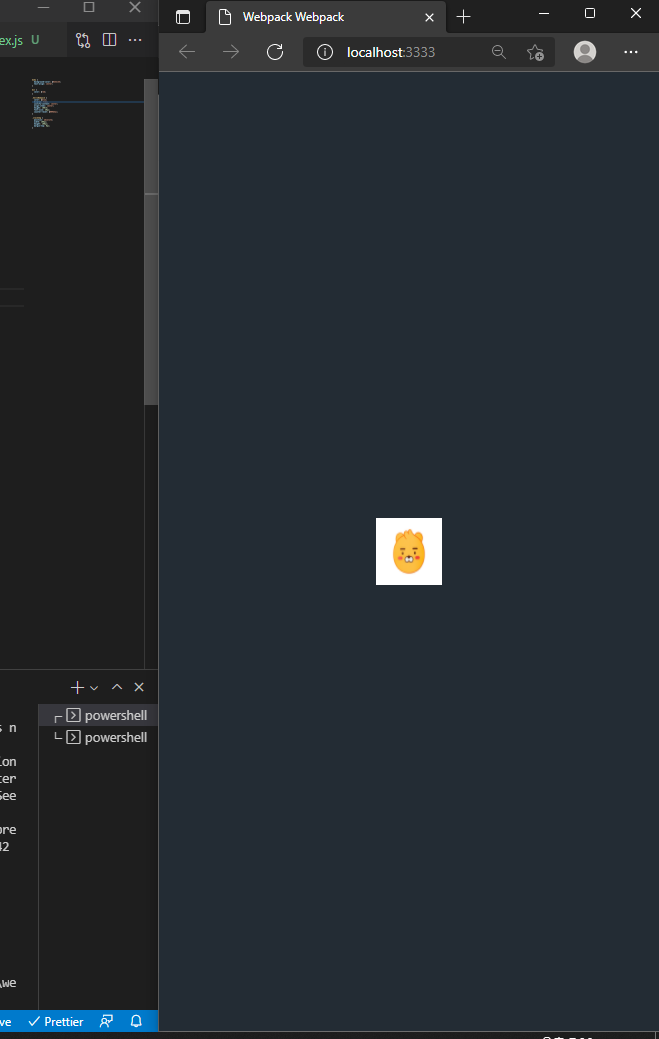Split the VS Code editor right

tap(110, 40)
